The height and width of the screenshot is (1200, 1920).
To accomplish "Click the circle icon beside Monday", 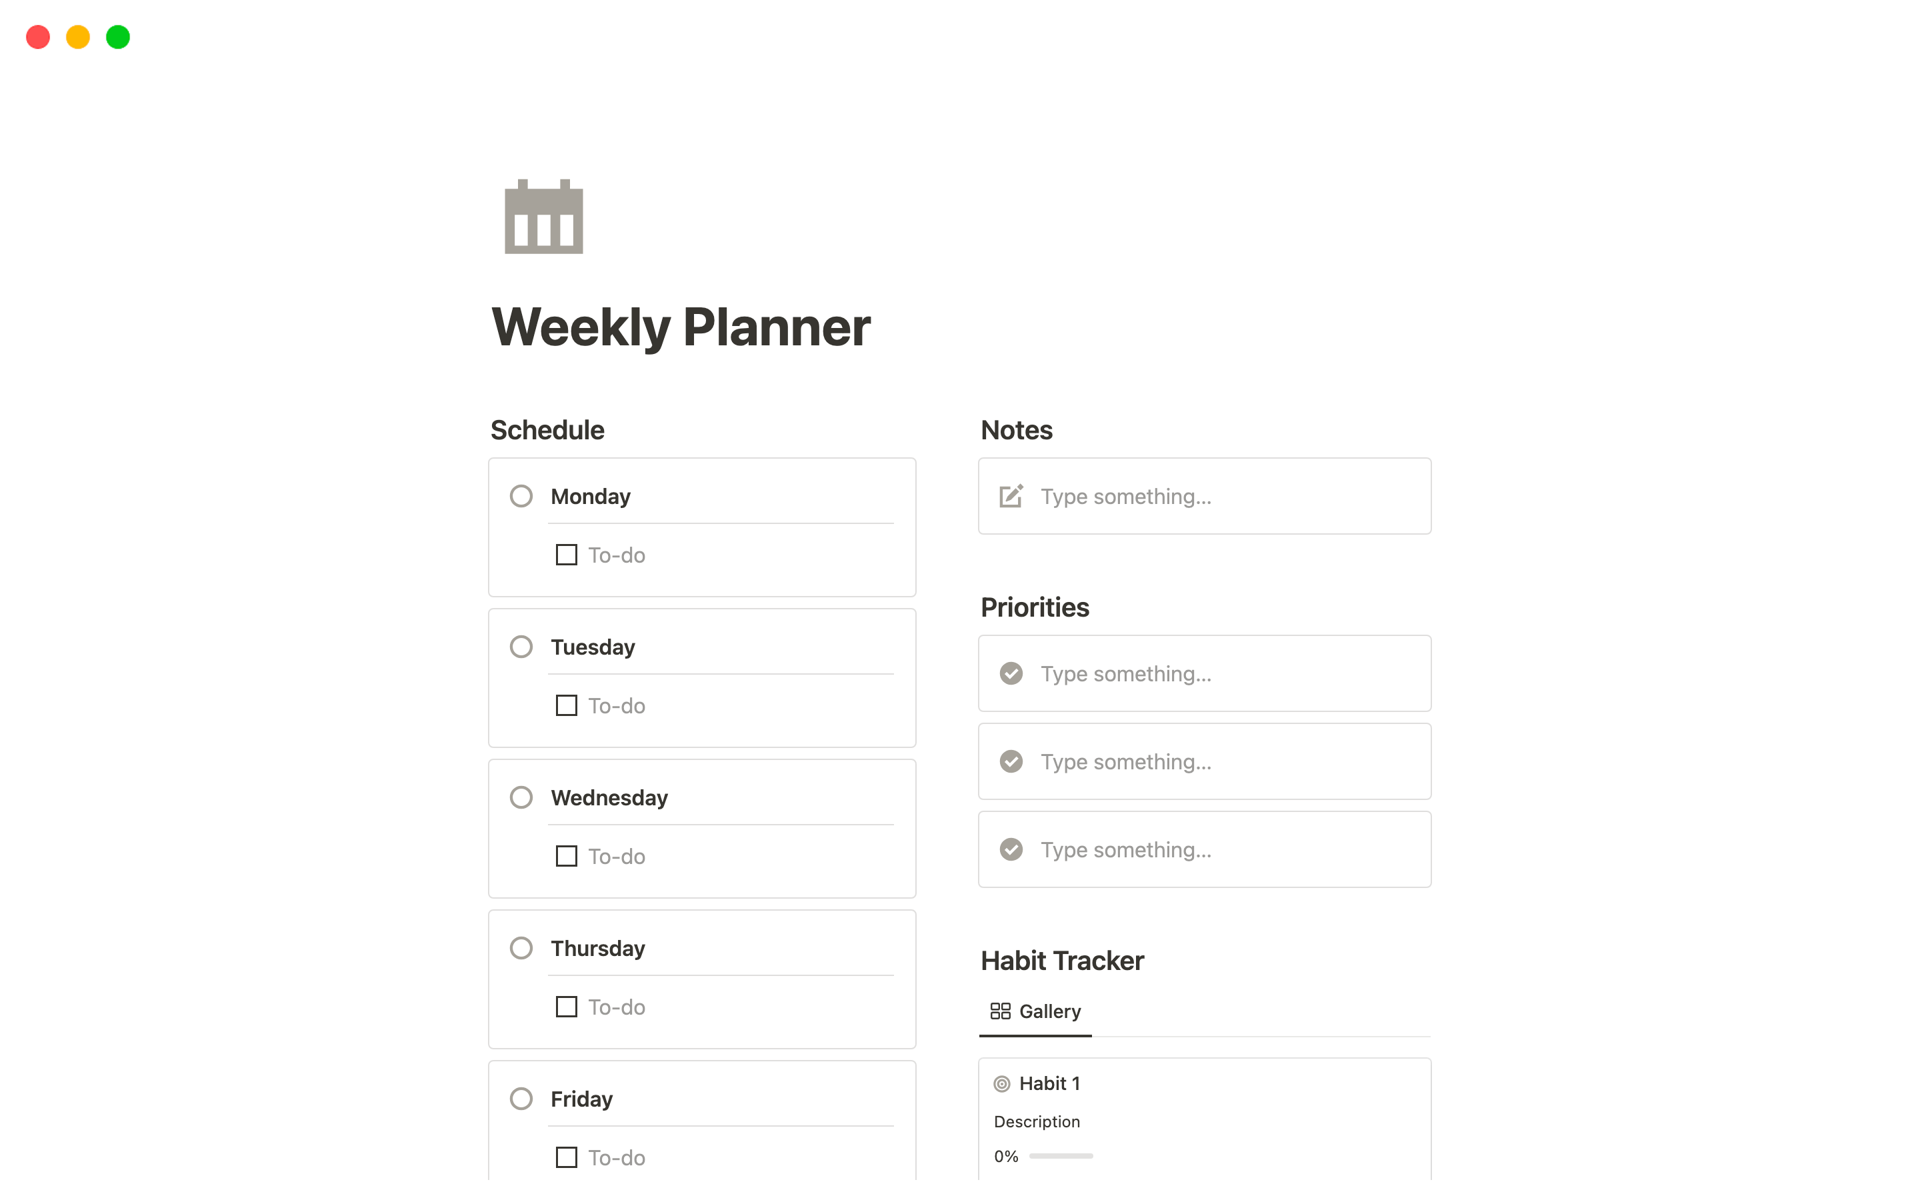I will pyautogui.click(x=521, y=496).
